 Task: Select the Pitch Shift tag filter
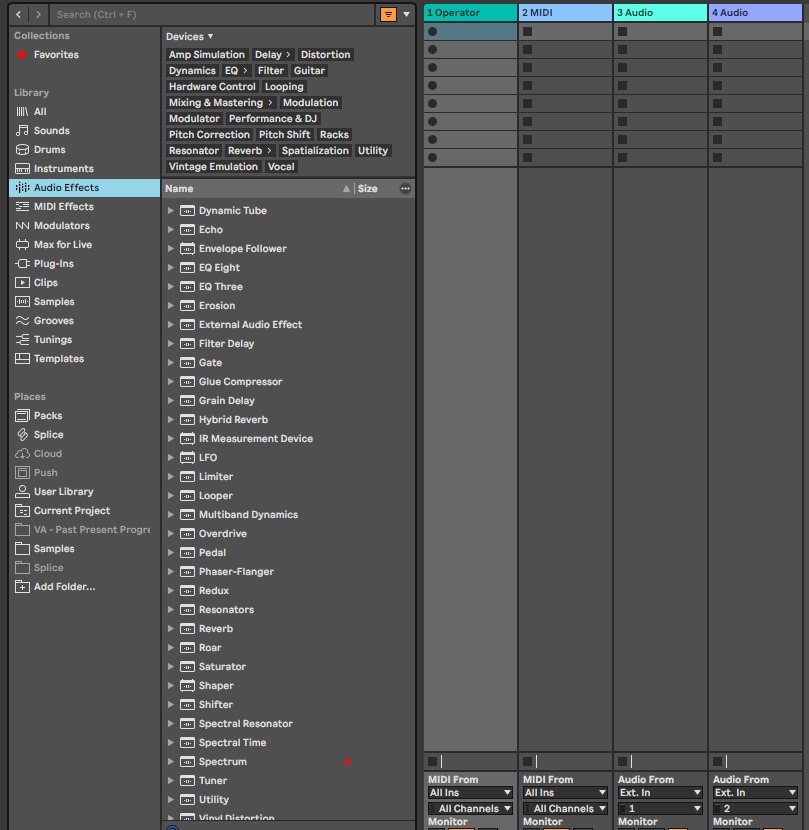pyautogui.click(x=284, y=134)
